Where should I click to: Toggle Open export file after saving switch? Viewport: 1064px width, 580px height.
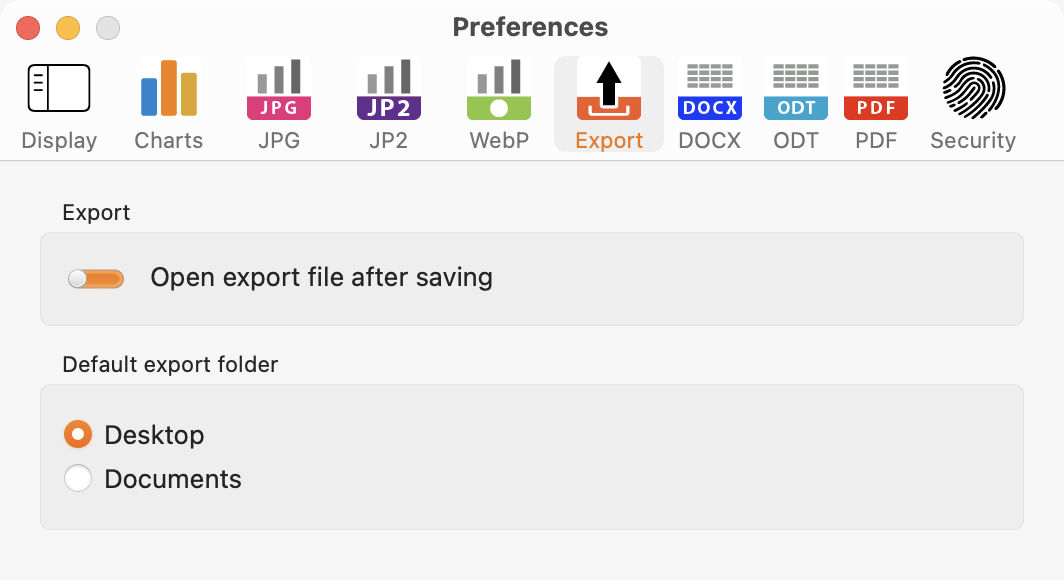pyautogui.click(x=96, y=278)
